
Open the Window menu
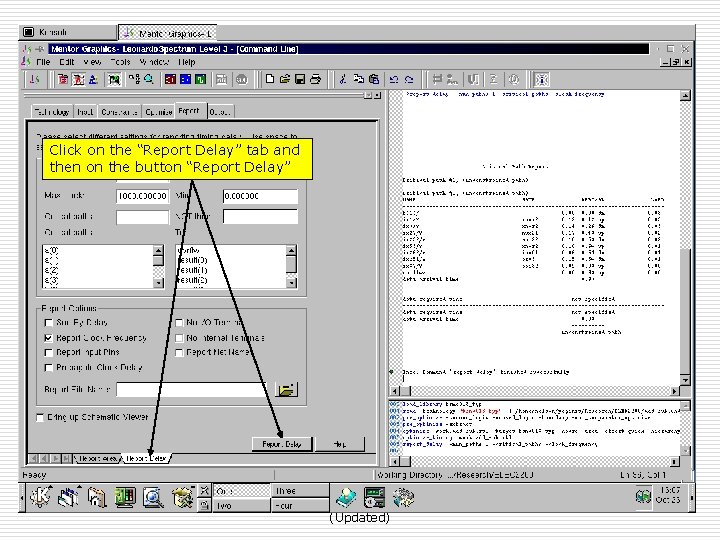[x=154, y=62]
